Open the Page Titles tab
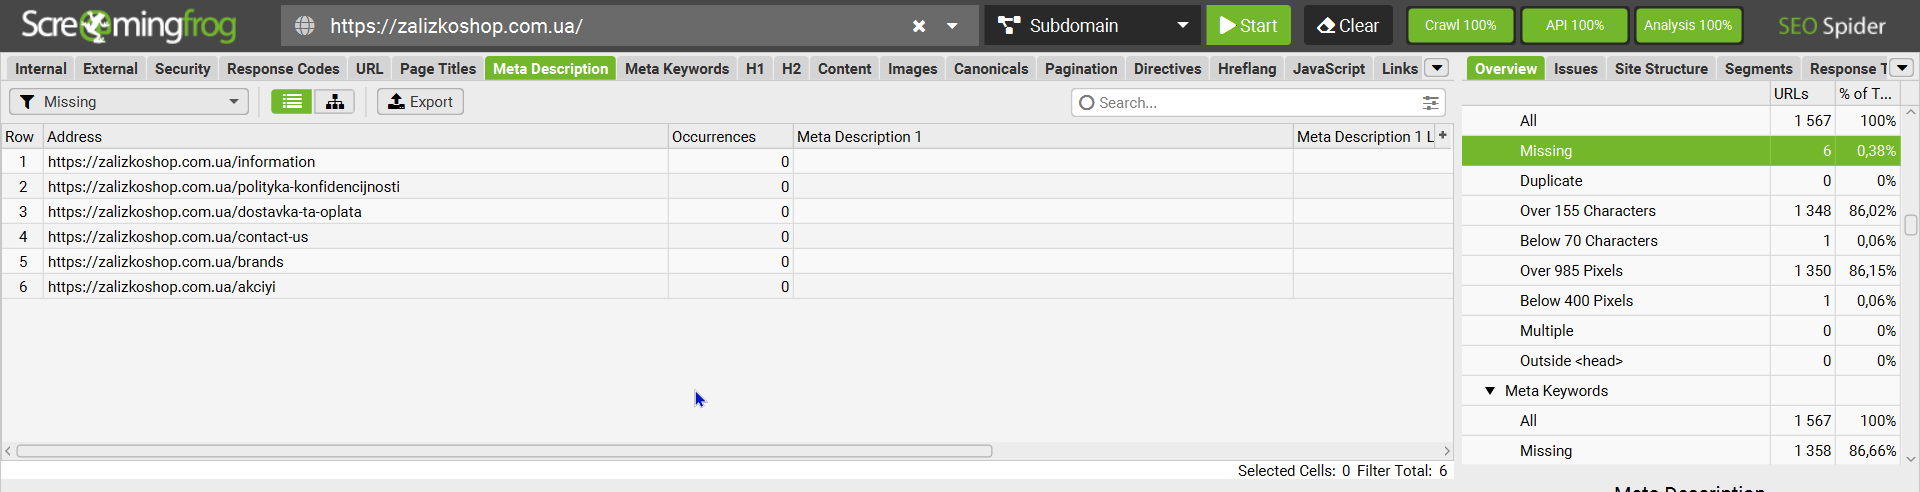 click(438, 68)
